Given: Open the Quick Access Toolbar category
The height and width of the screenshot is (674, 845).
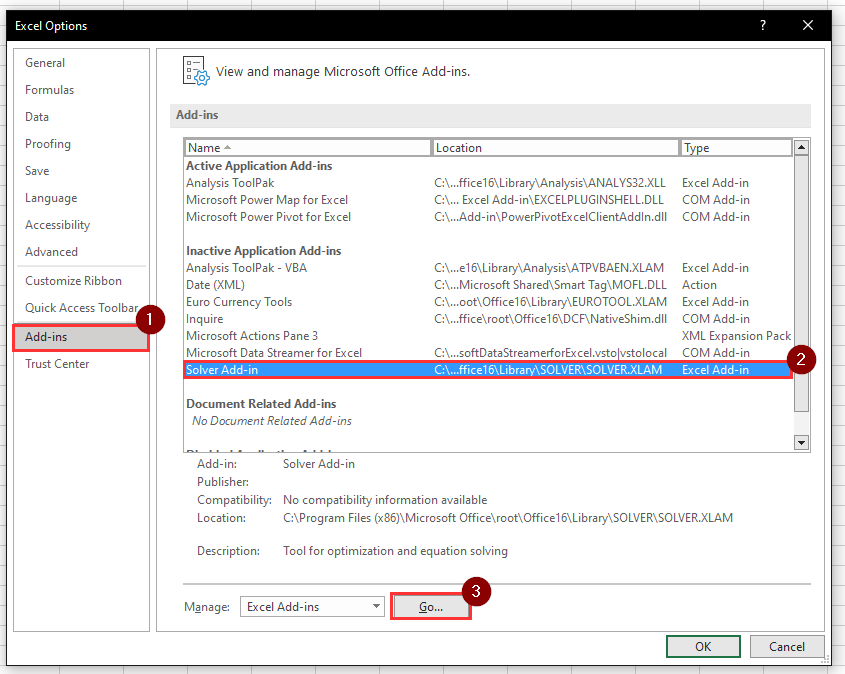Looking at the screenshot, I should click(81, 308).
